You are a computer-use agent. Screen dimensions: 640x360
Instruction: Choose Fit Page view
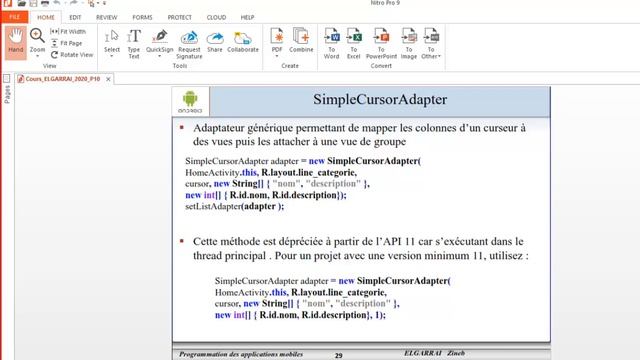point(67,43)
